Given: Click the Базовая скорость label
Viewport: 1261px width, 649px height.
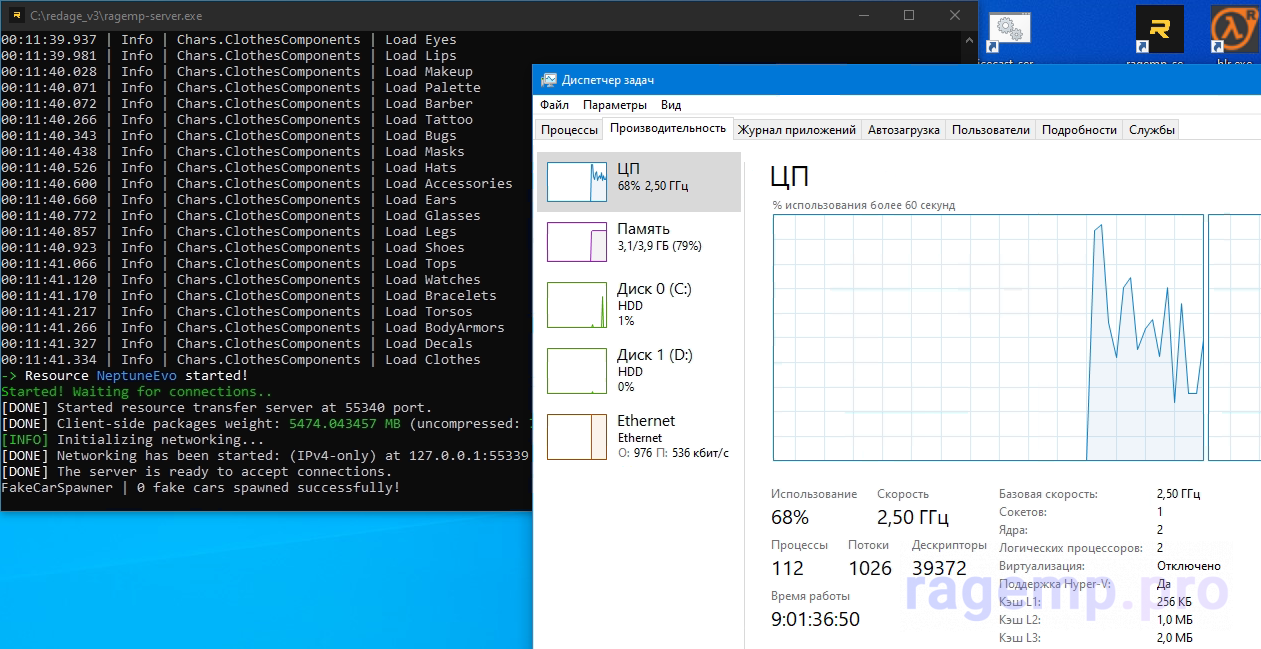Looking at the screenshot, I should [1048, 494].
